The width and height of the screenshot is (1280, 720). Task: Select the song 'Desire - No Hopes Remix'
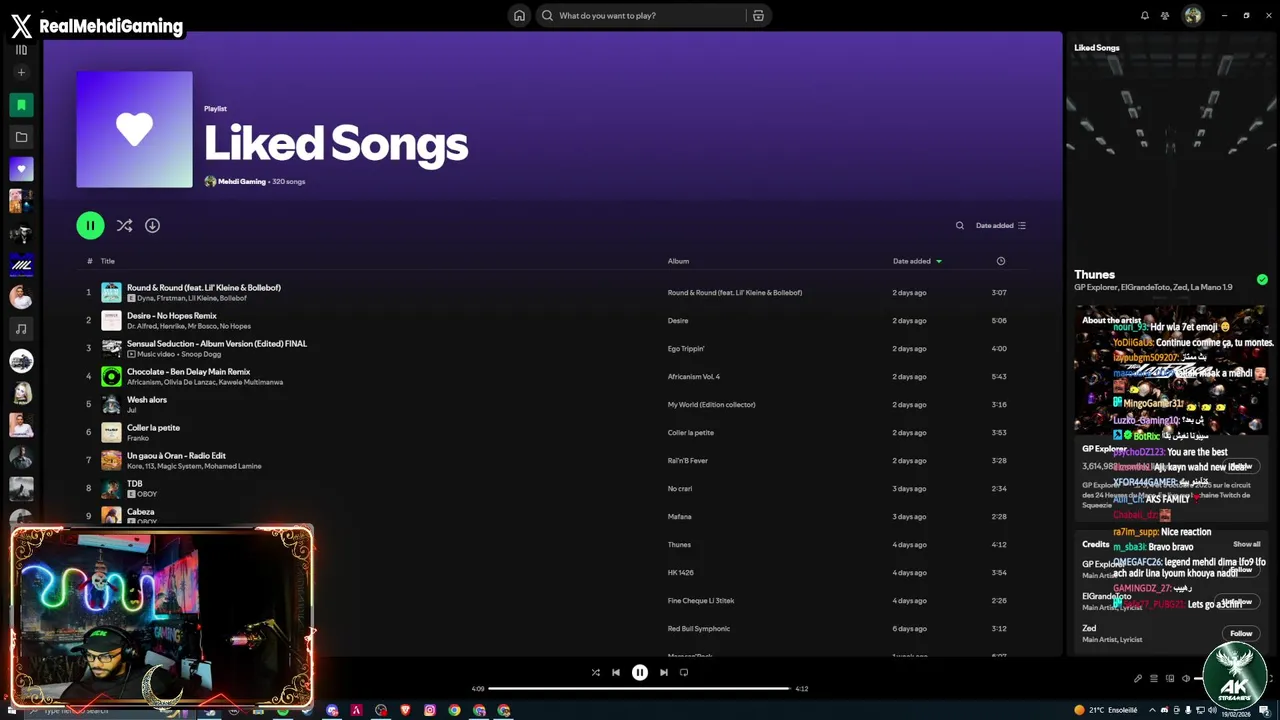(172, 316)
